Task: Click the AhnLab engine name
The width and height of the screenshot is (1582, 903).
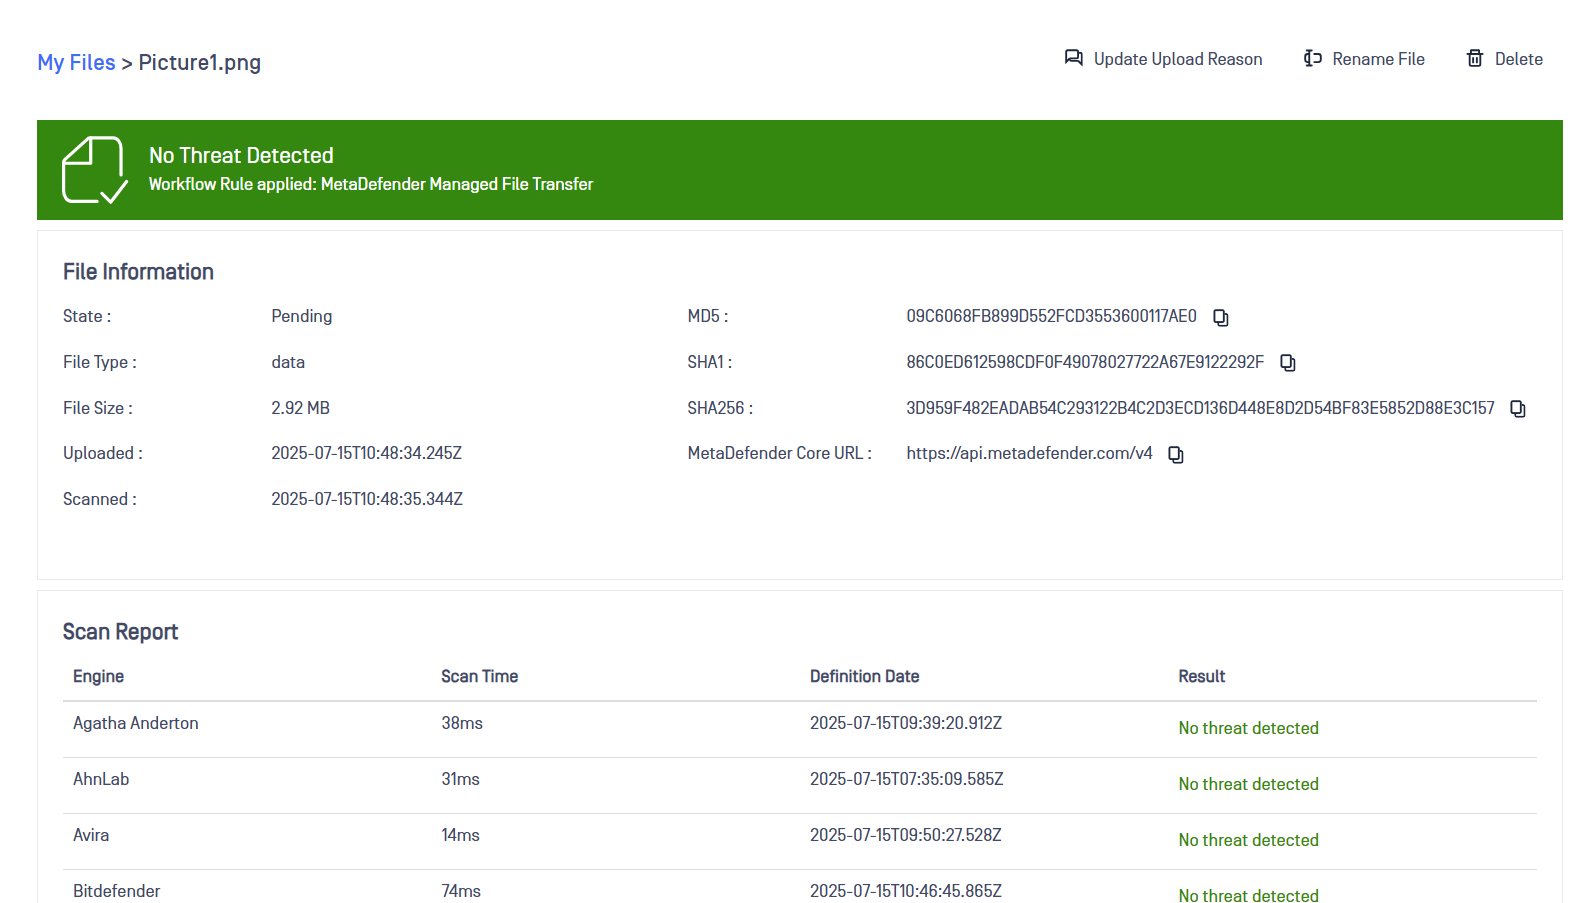Action: pos(101,779)
